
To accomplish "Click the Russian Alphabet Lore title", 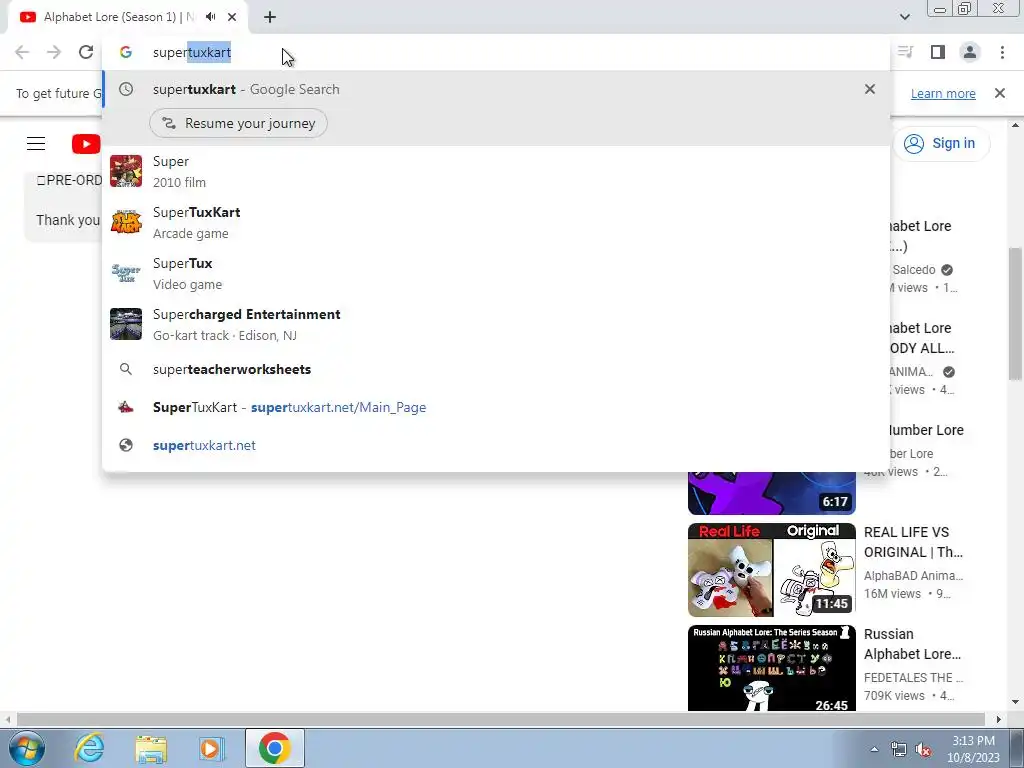I will 912,644.
